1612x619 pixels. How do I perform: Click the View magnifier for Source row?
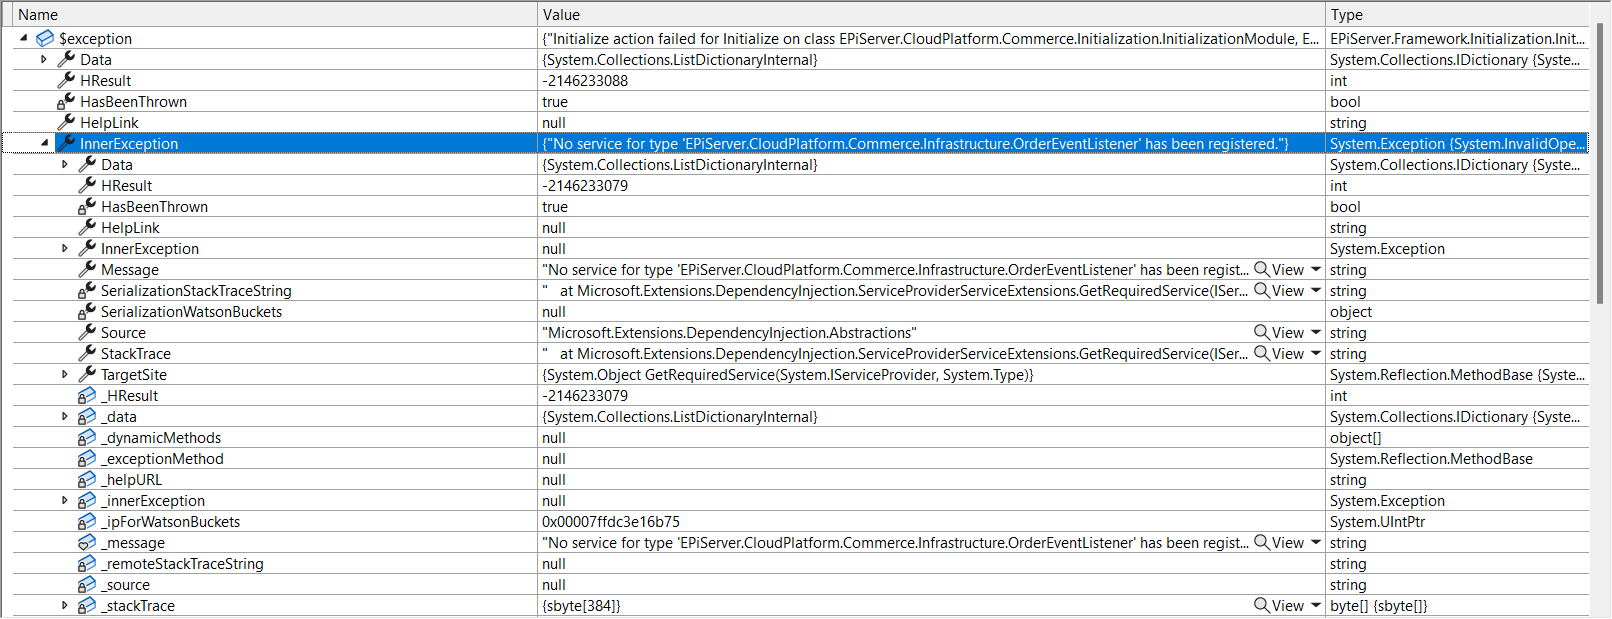[1262, 333]
